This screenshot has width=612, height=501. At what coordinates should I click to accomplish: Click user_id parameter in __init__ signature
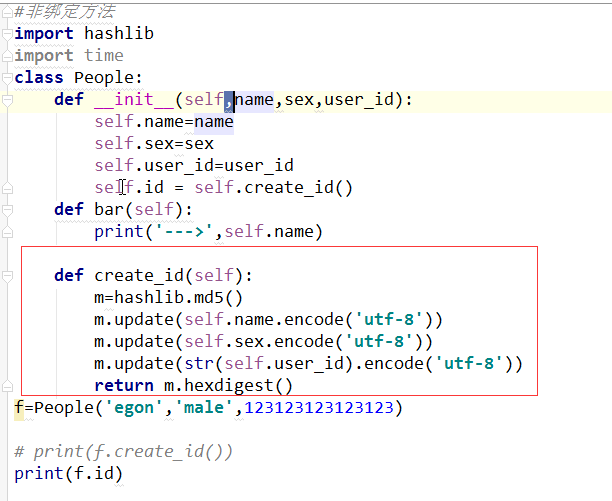pos(359,99)
